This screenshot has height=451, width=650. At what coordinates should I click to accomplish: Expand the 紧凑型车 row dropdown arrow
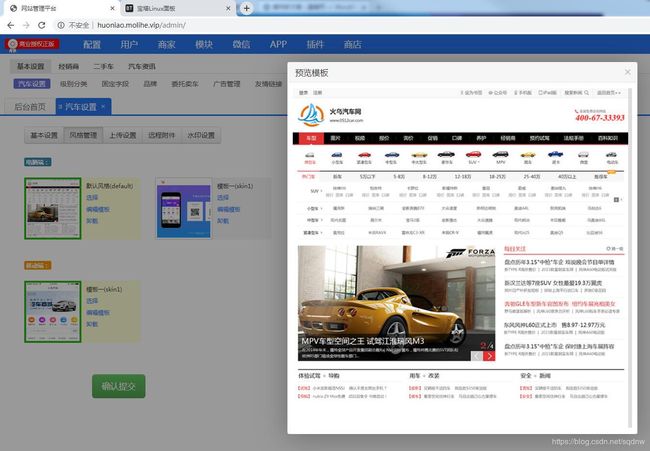321,233
